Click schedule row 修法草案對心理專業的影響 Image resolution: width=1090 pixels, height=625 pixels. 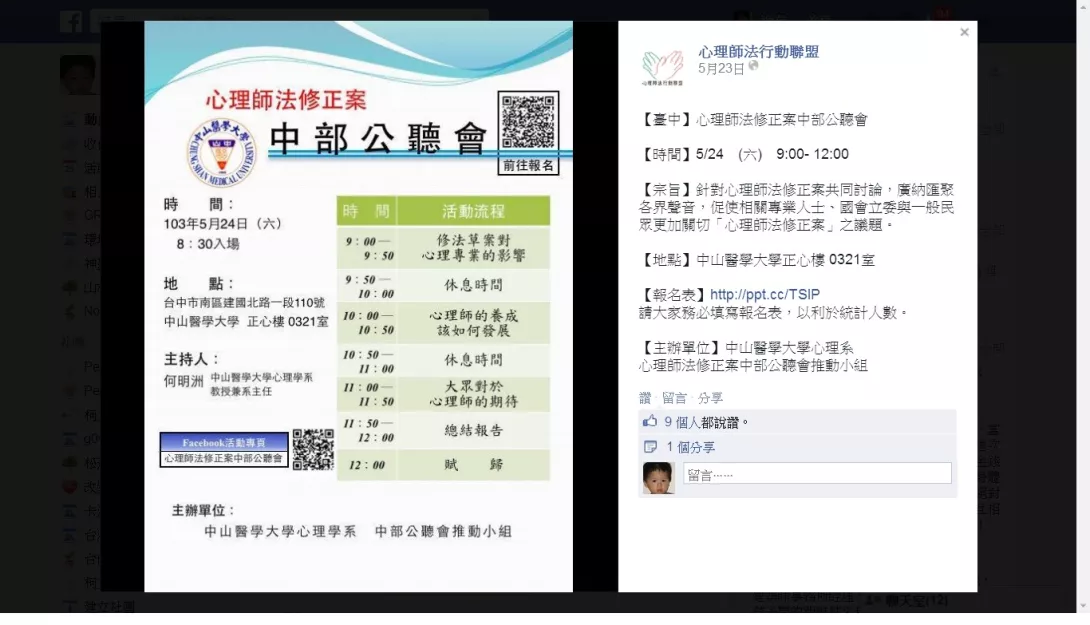click(x=444, y=247)
